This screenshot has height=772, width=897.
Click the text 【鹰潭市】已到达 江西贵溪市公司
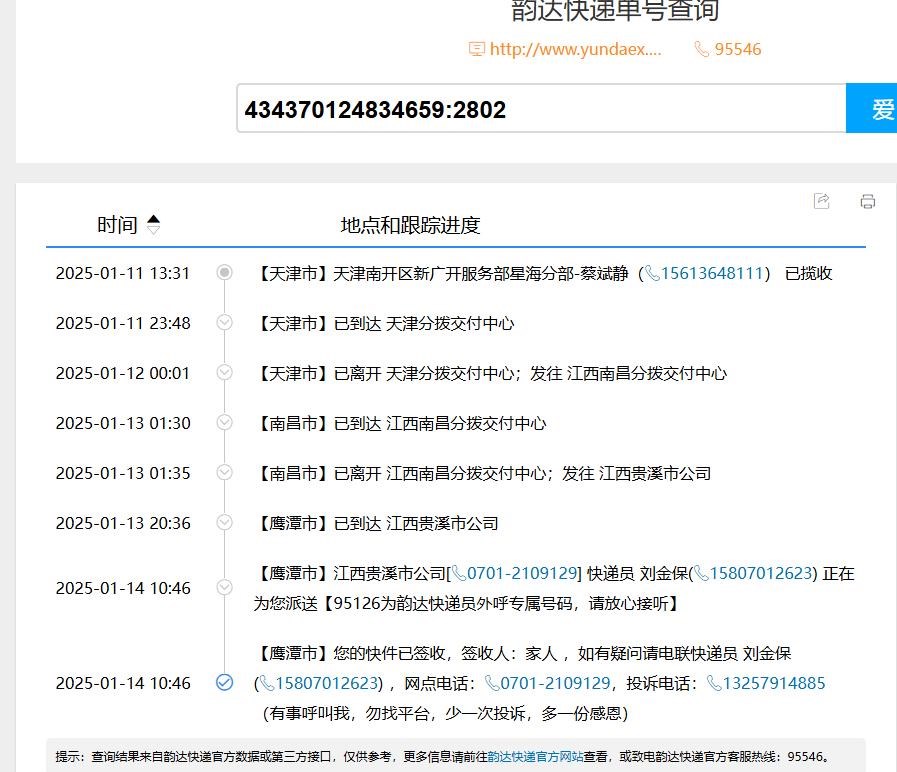click(376, 523)
